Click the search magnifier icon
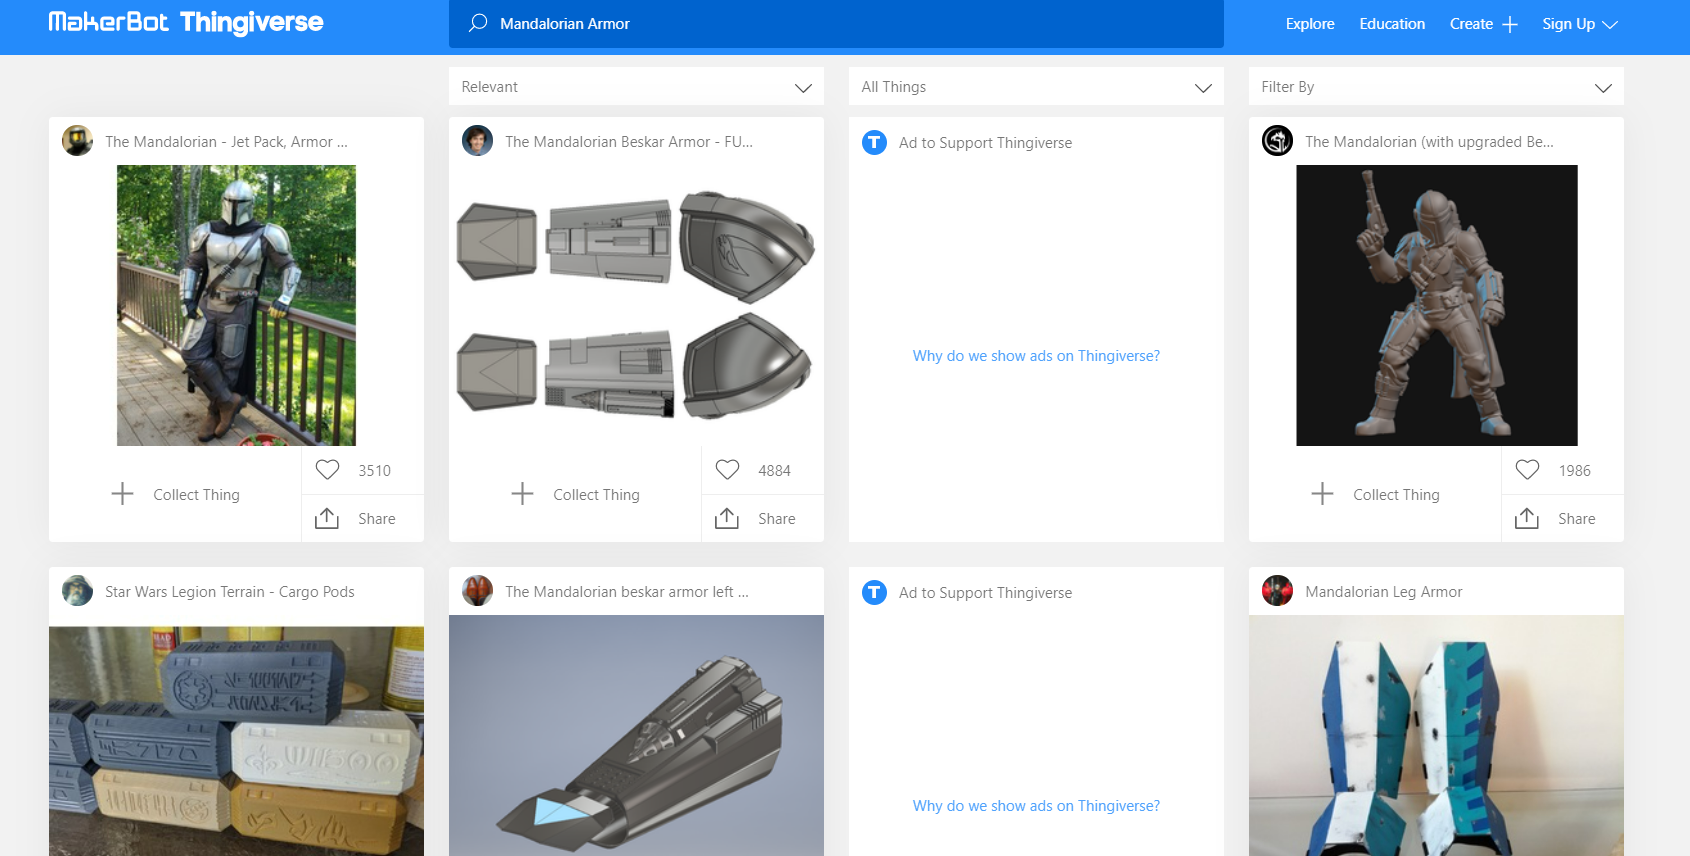The image size is (1690, 856). click(478, 23)
